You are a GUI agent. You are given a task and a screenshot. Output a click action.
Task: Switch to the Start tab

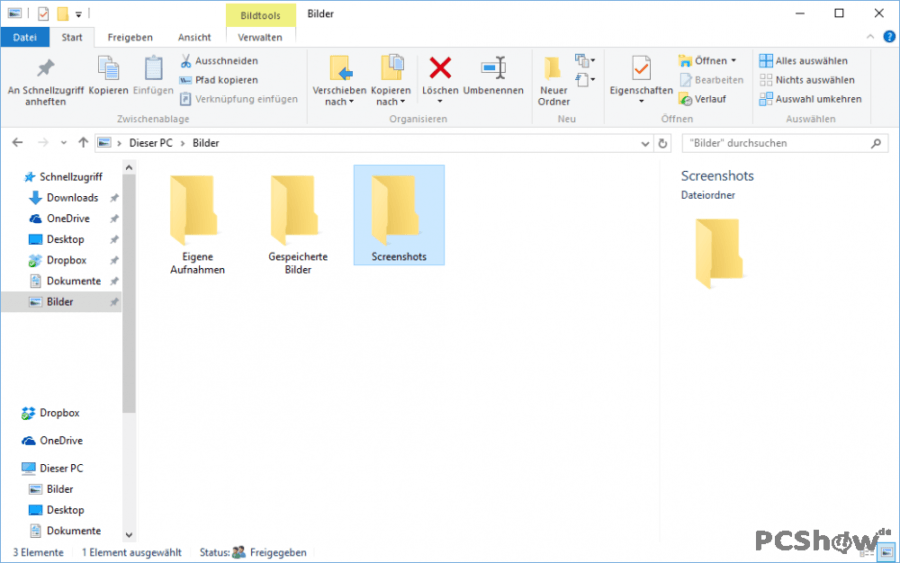pos(72,37)
